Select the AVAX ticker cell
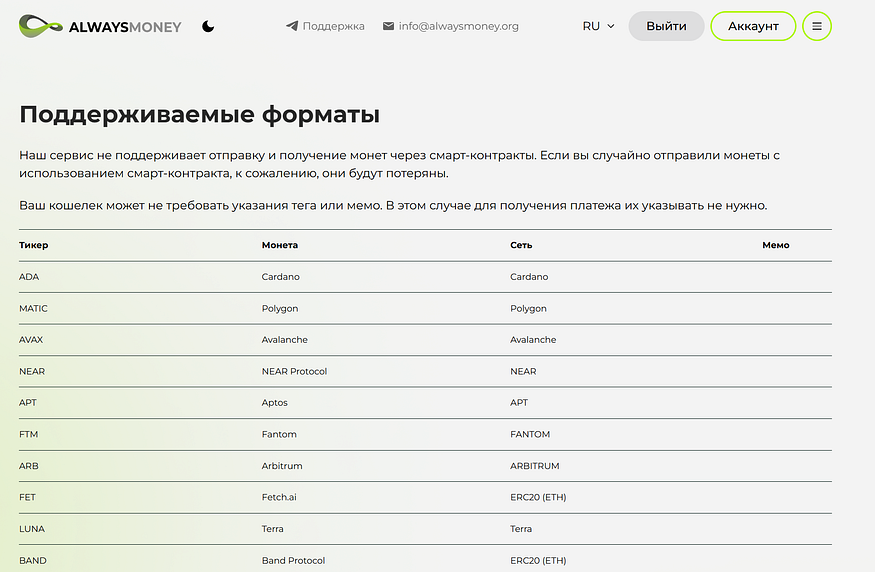This screenshot has height=572, width=875. pyautogui.click(x=31, y=339)
